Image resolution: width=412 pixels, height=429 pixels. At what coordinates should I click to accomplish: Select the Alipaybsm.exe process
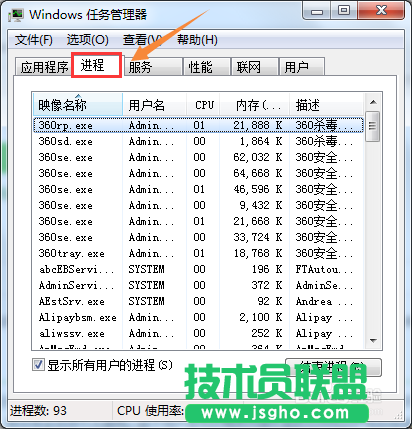[198, 317]
